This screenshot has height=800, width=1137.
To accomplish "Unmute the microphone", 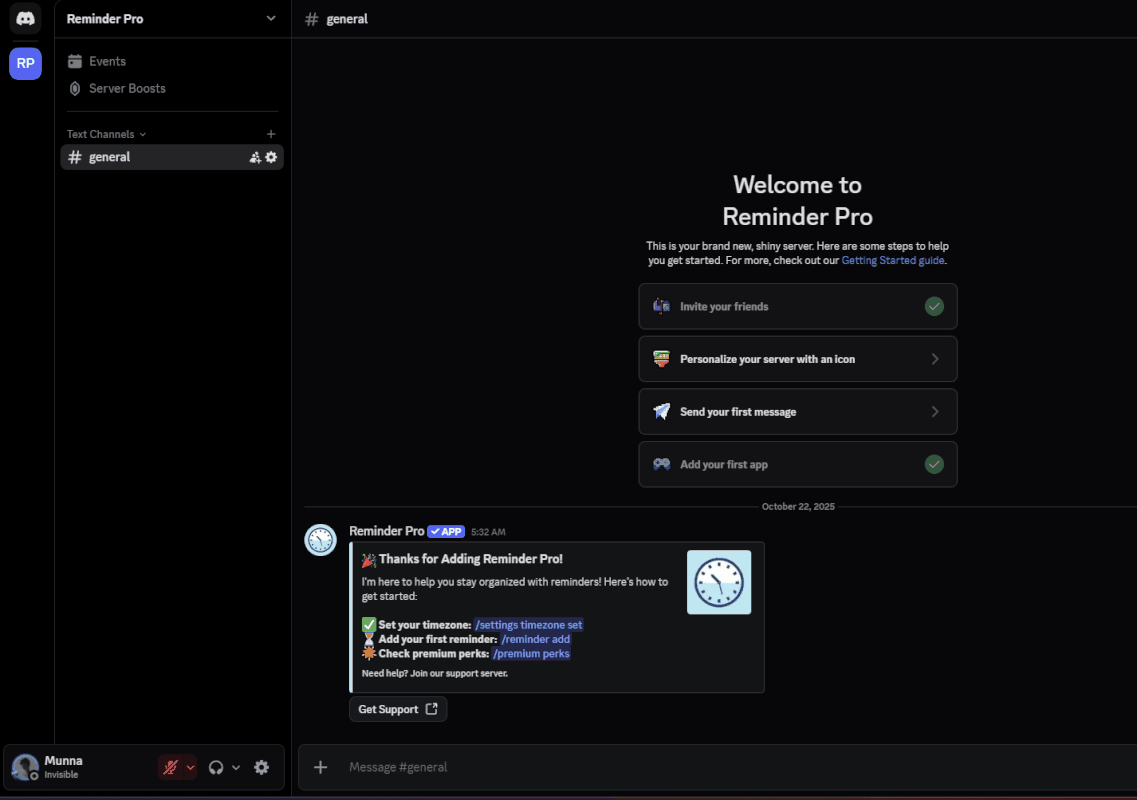I will (x=172, y=767).
